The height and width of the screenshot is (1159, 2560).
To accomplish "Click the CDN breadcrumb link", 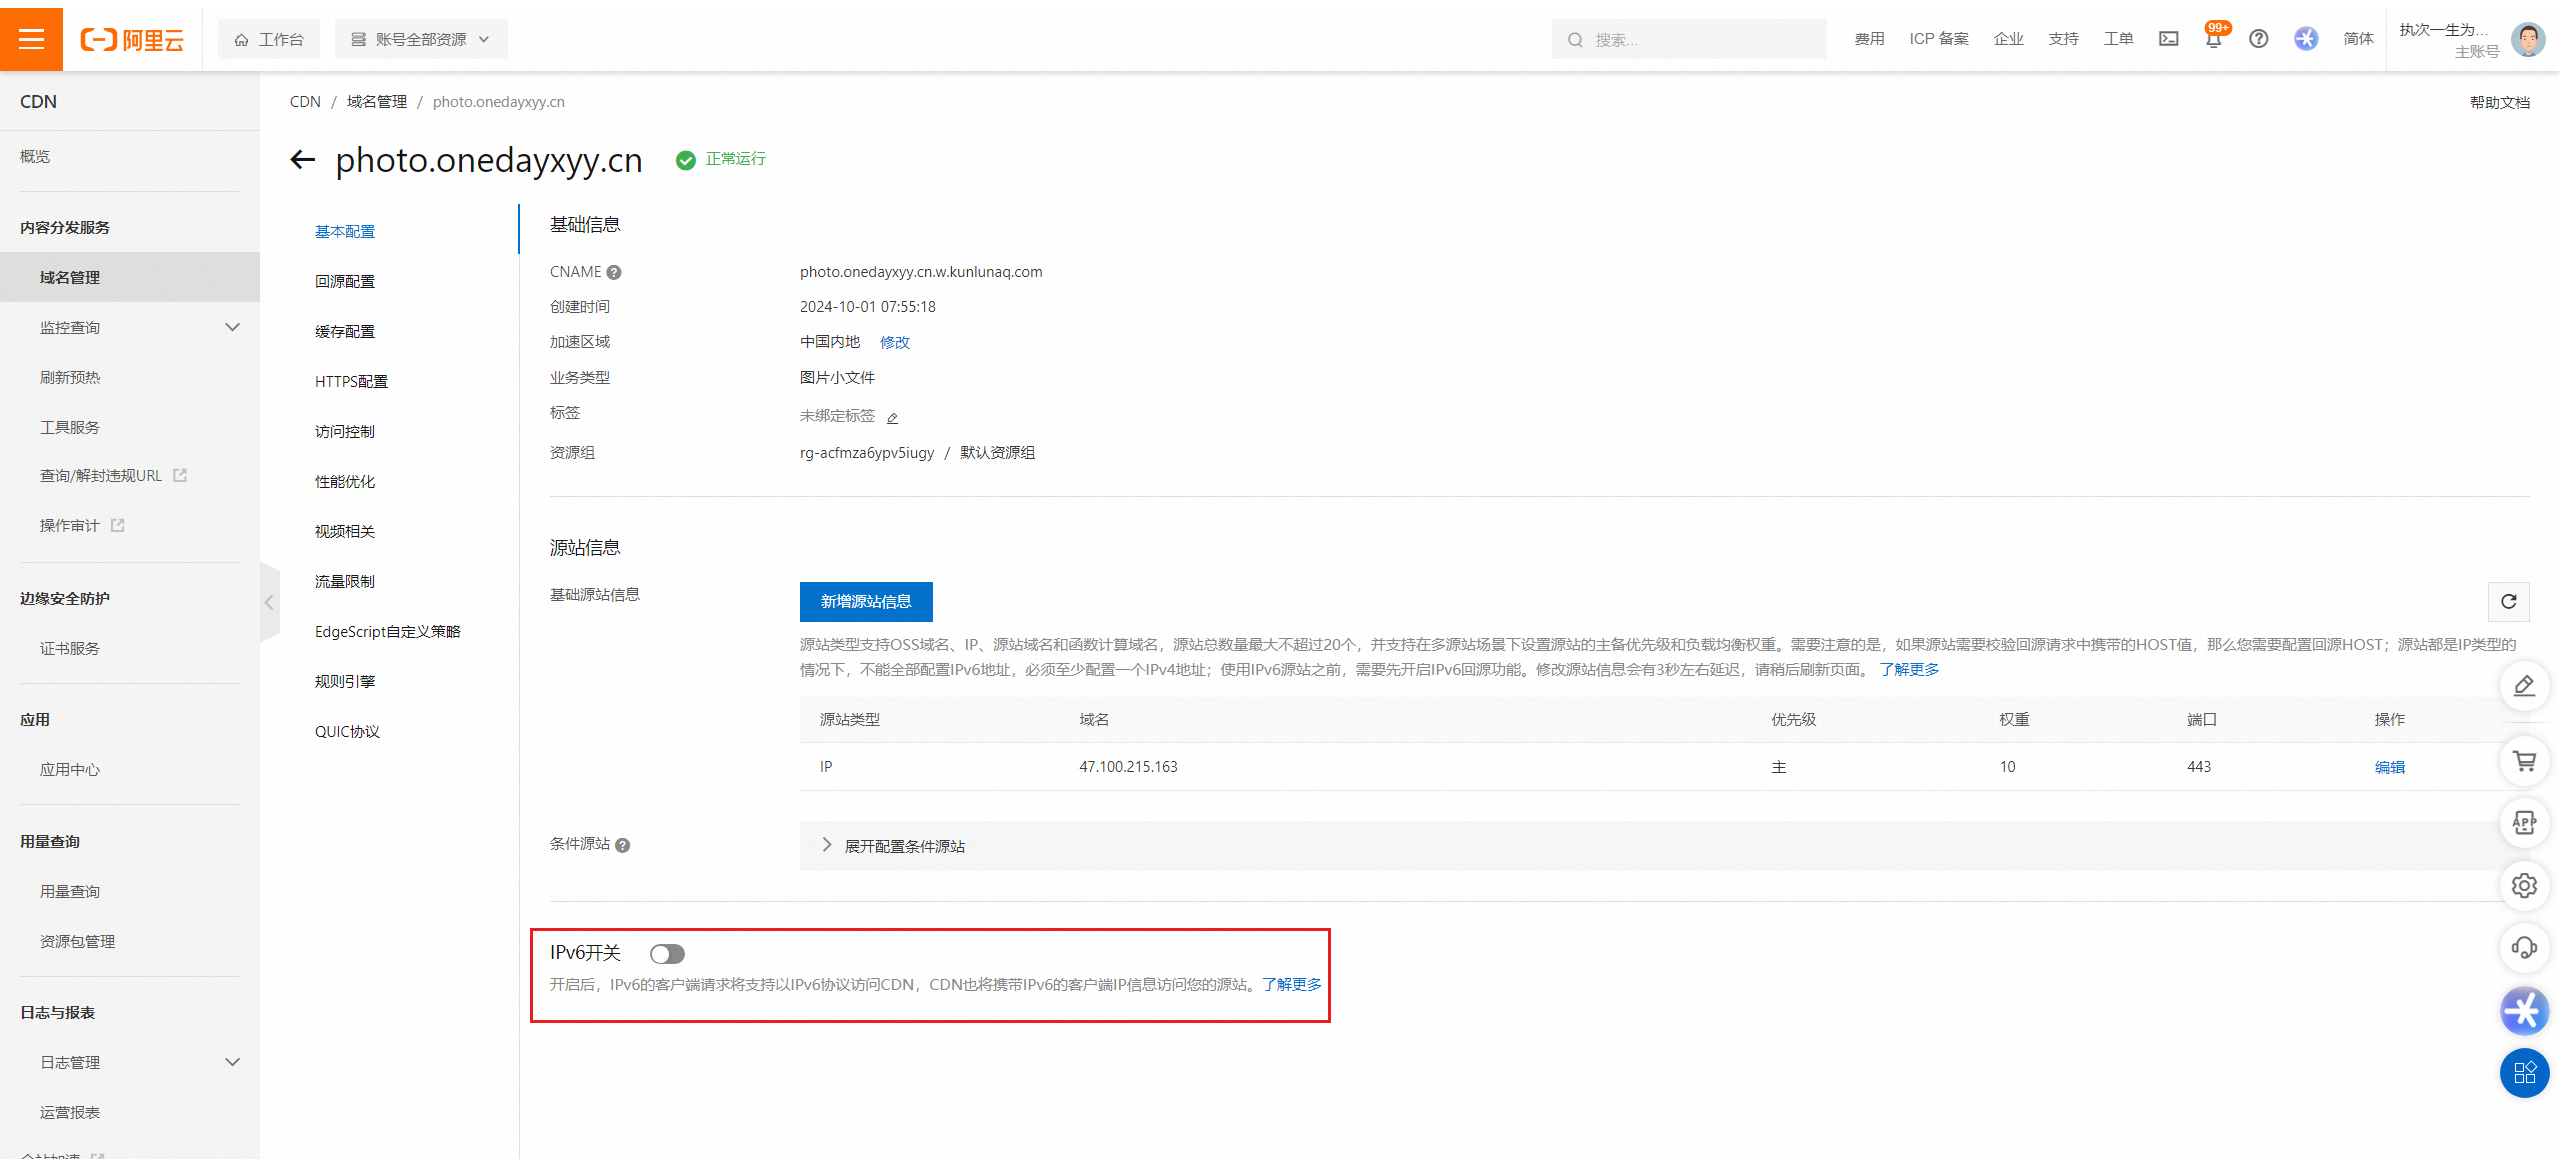I will point(305,102).
